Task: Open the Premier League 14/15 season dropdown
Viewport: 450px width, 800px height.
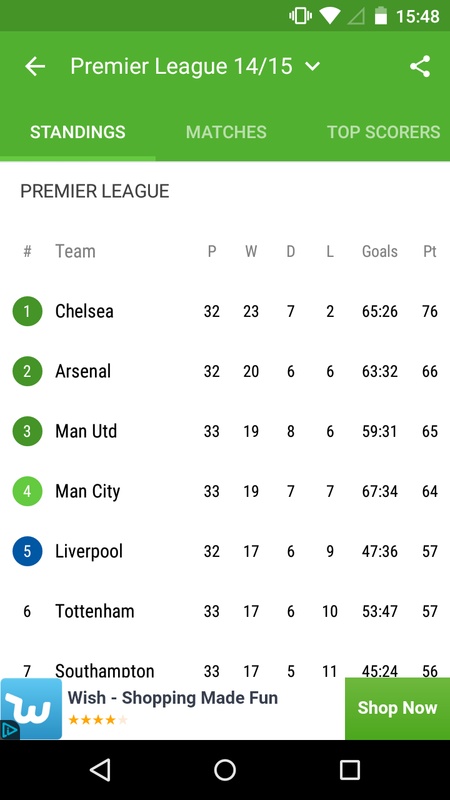Action: tap(195, 66)
